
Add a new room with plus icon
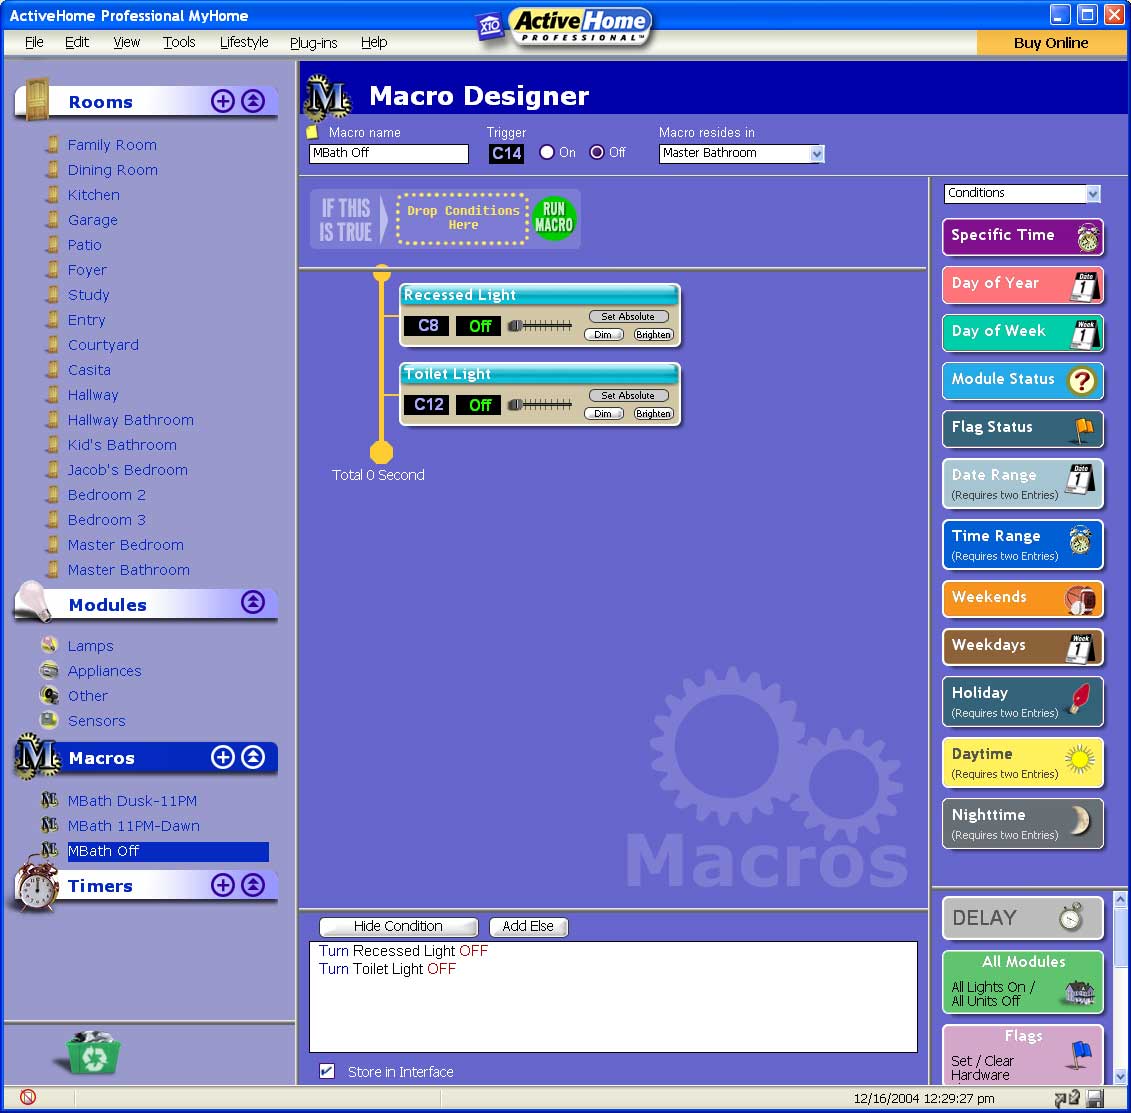[x=223, y=101]
